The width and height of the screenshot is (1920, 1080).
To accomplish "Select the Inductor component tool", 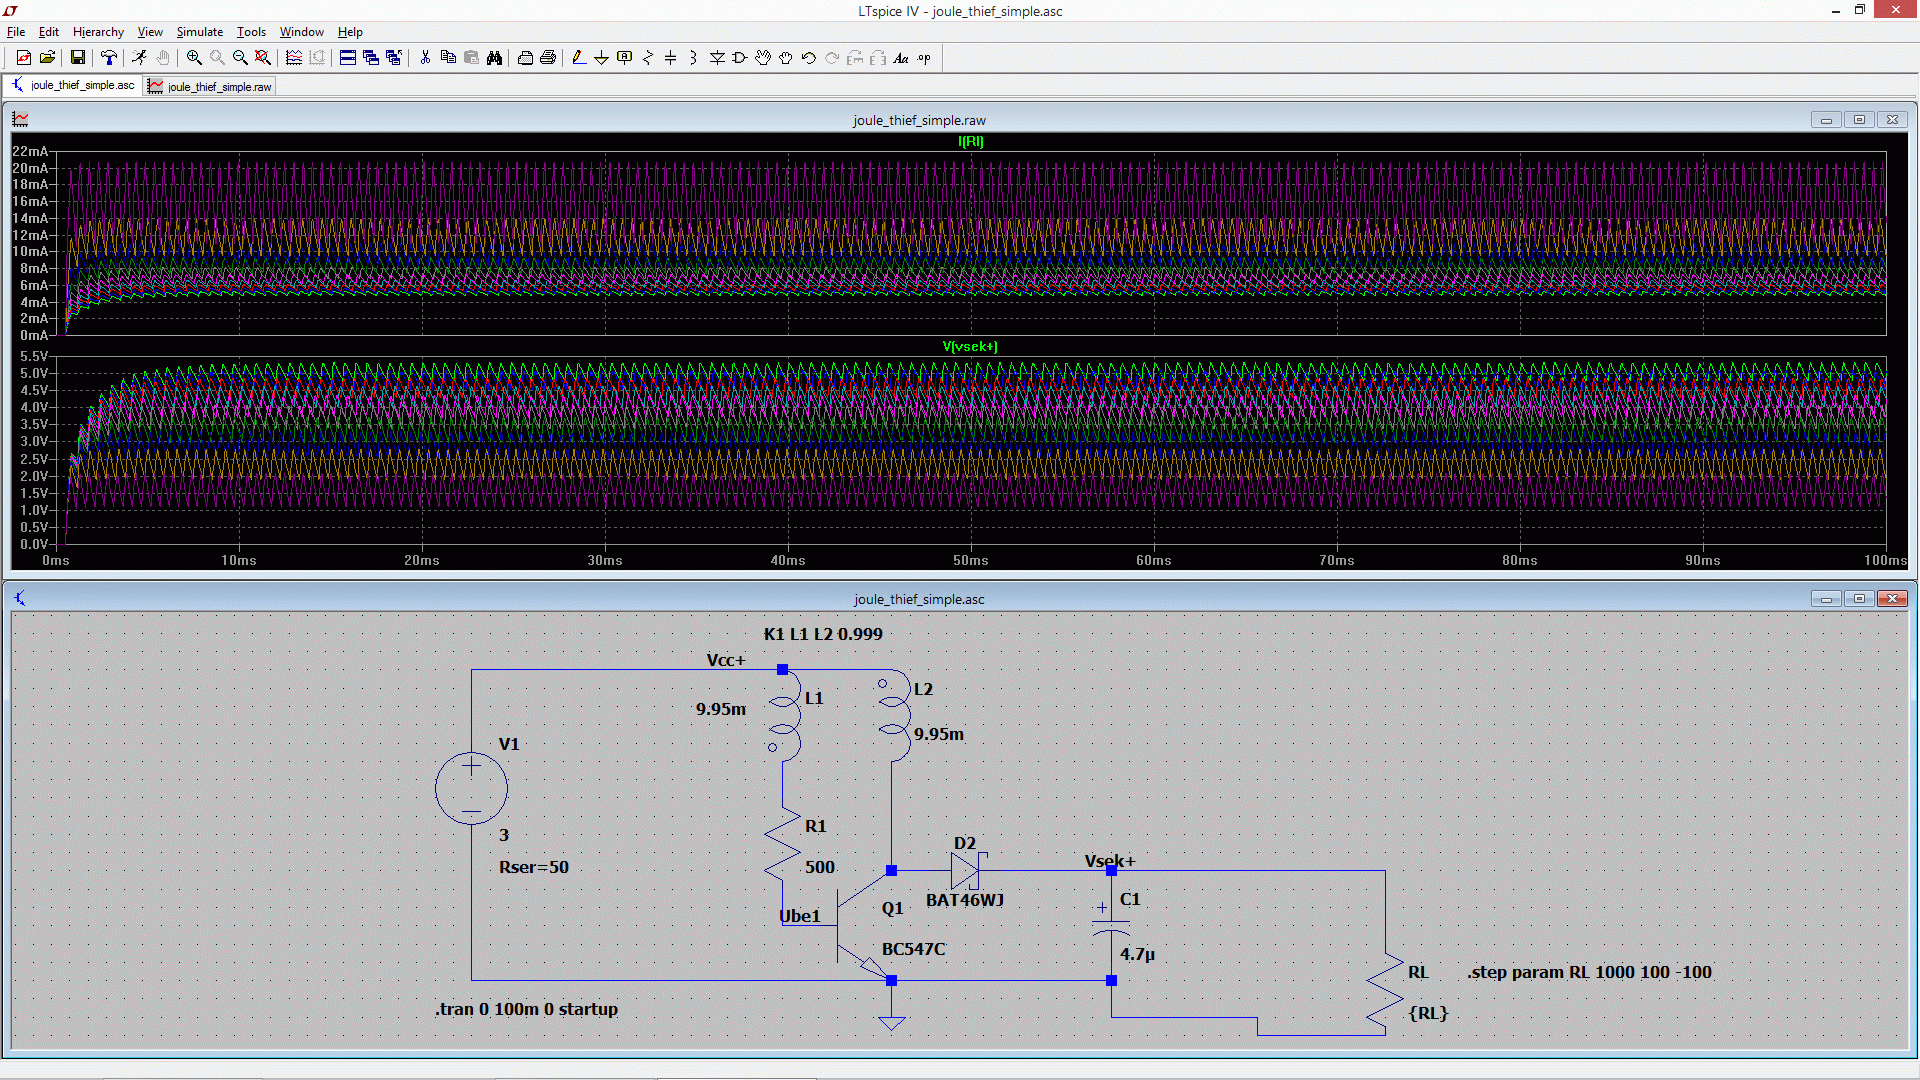I will point(693,58).
